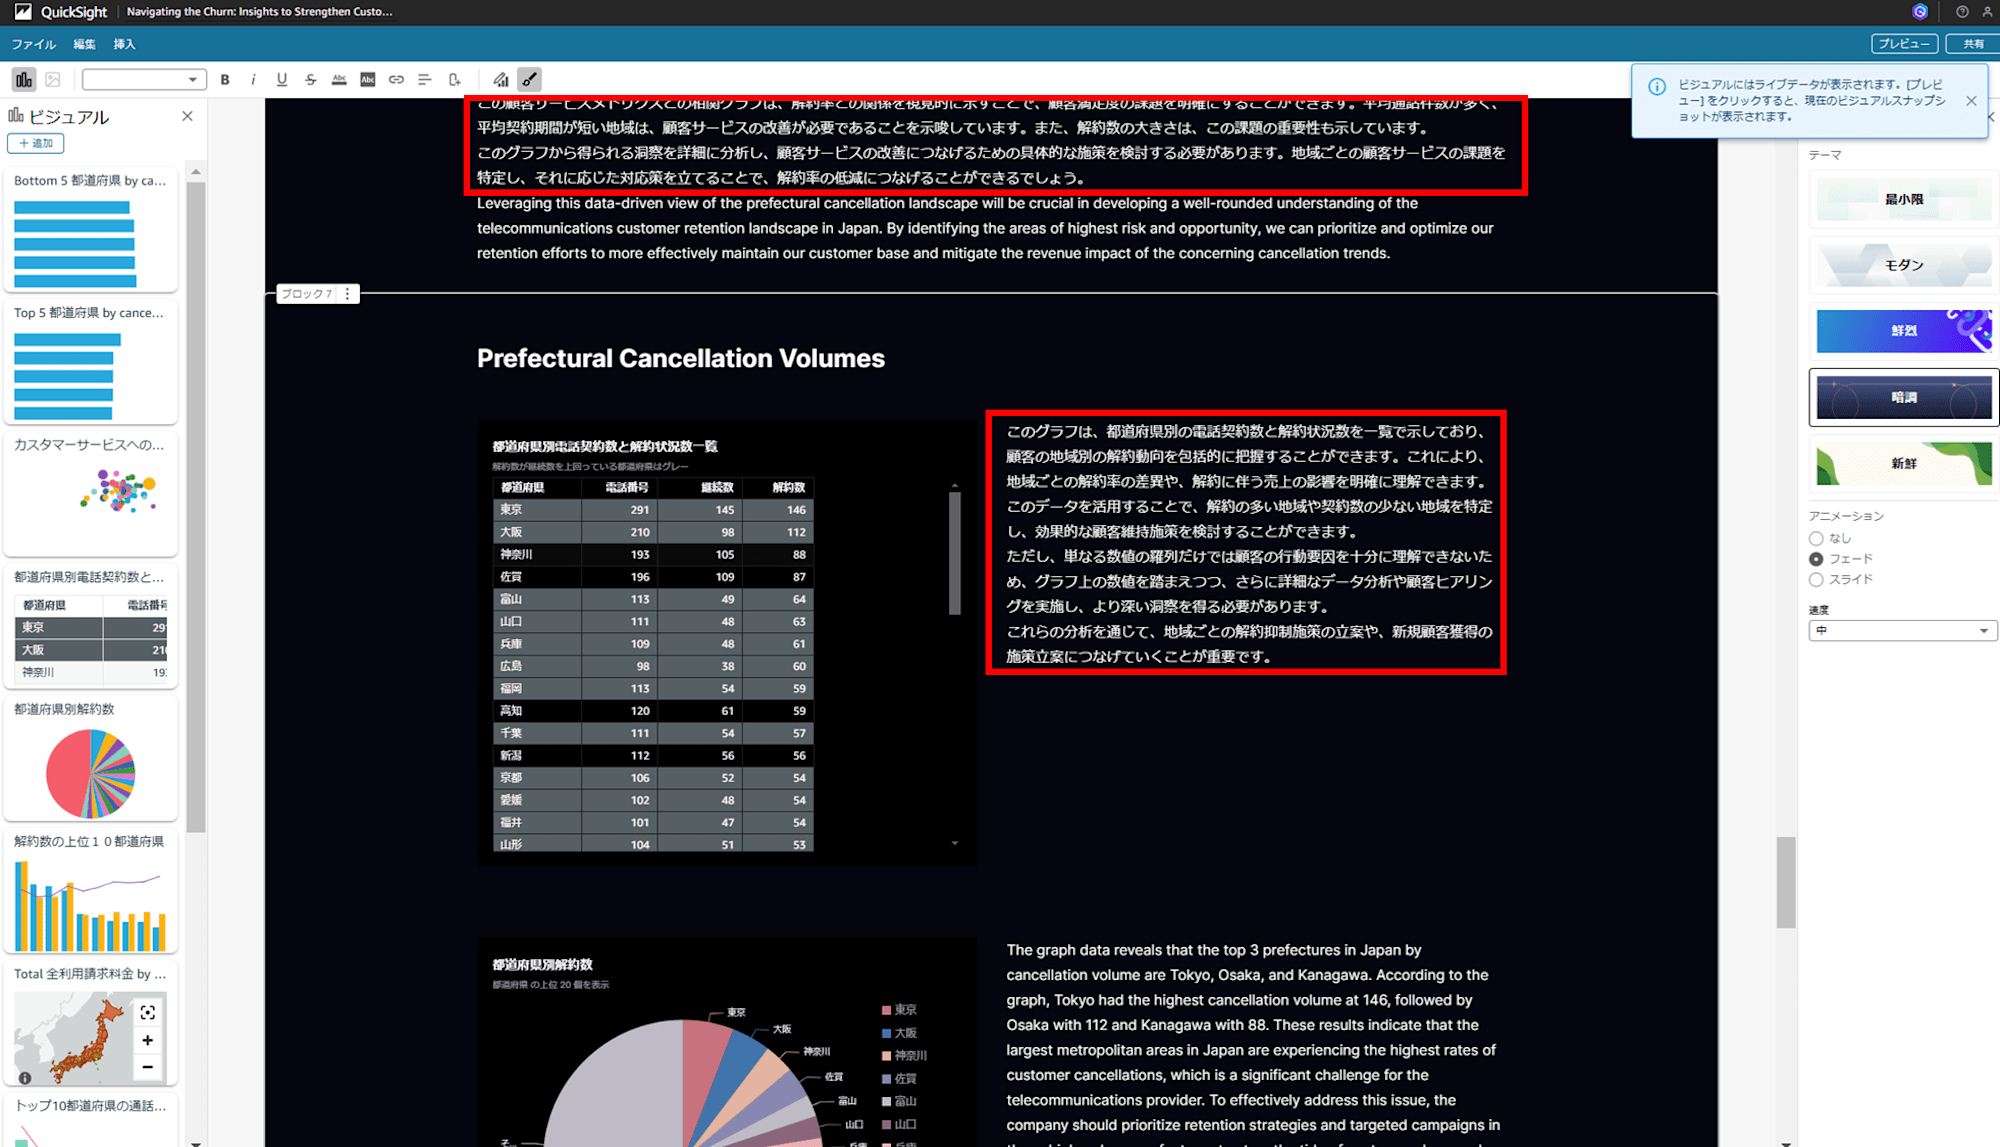Viewport: 2000px width, 1147px height.
Task: Click the table's scroll down arrow
Action: (955, 844)
